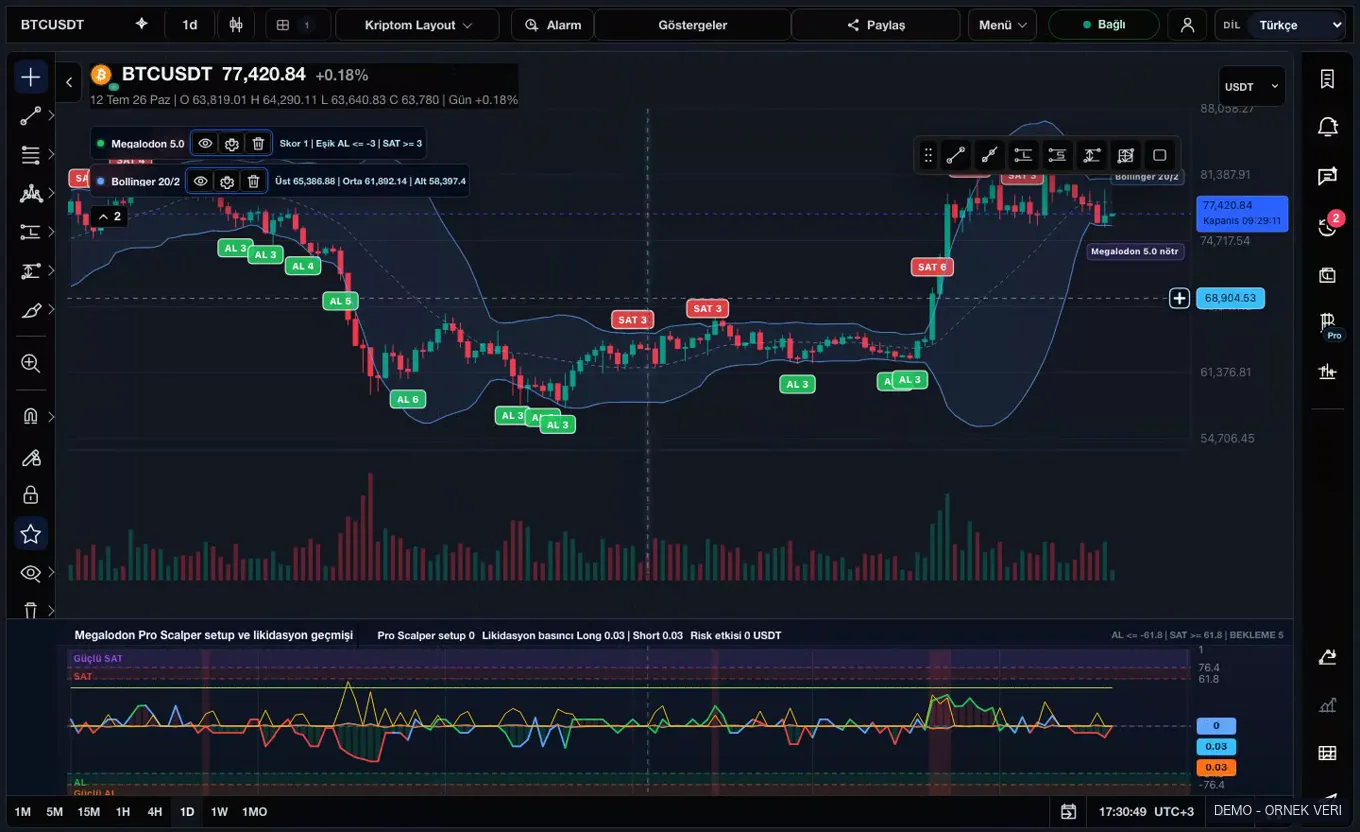
Task: Select price range tool in floating toolbar
Action: coord(1092,155)
